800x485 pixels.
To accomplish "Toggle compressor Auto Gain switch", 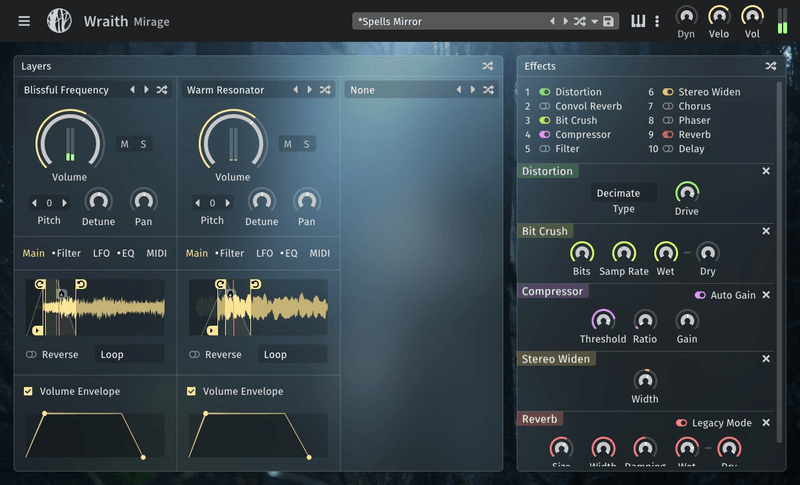I will click(700, 295).
